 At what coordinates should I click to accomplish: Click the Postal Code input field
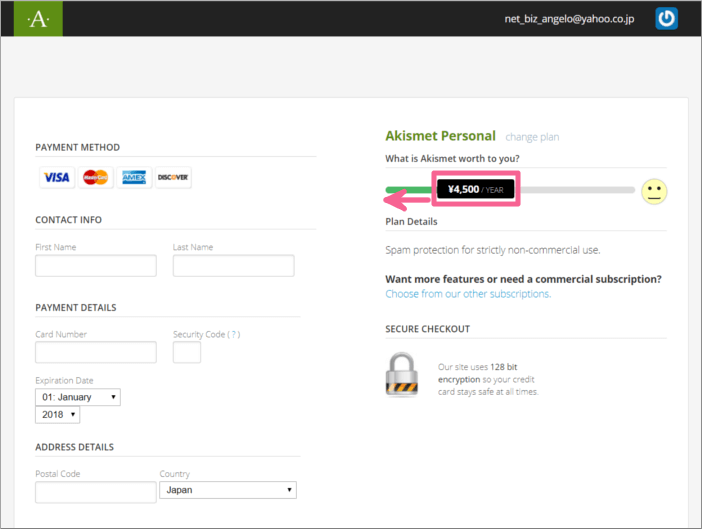coord(96,492)
